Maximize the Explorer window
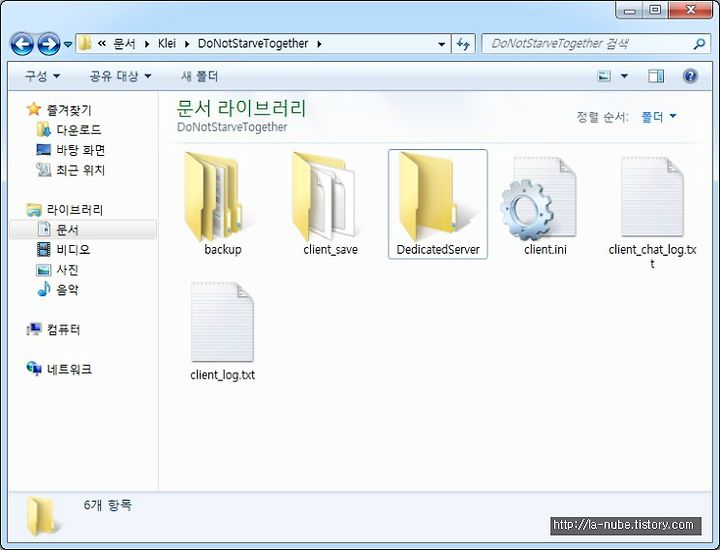720x550 pixels. tap(656, 10)
